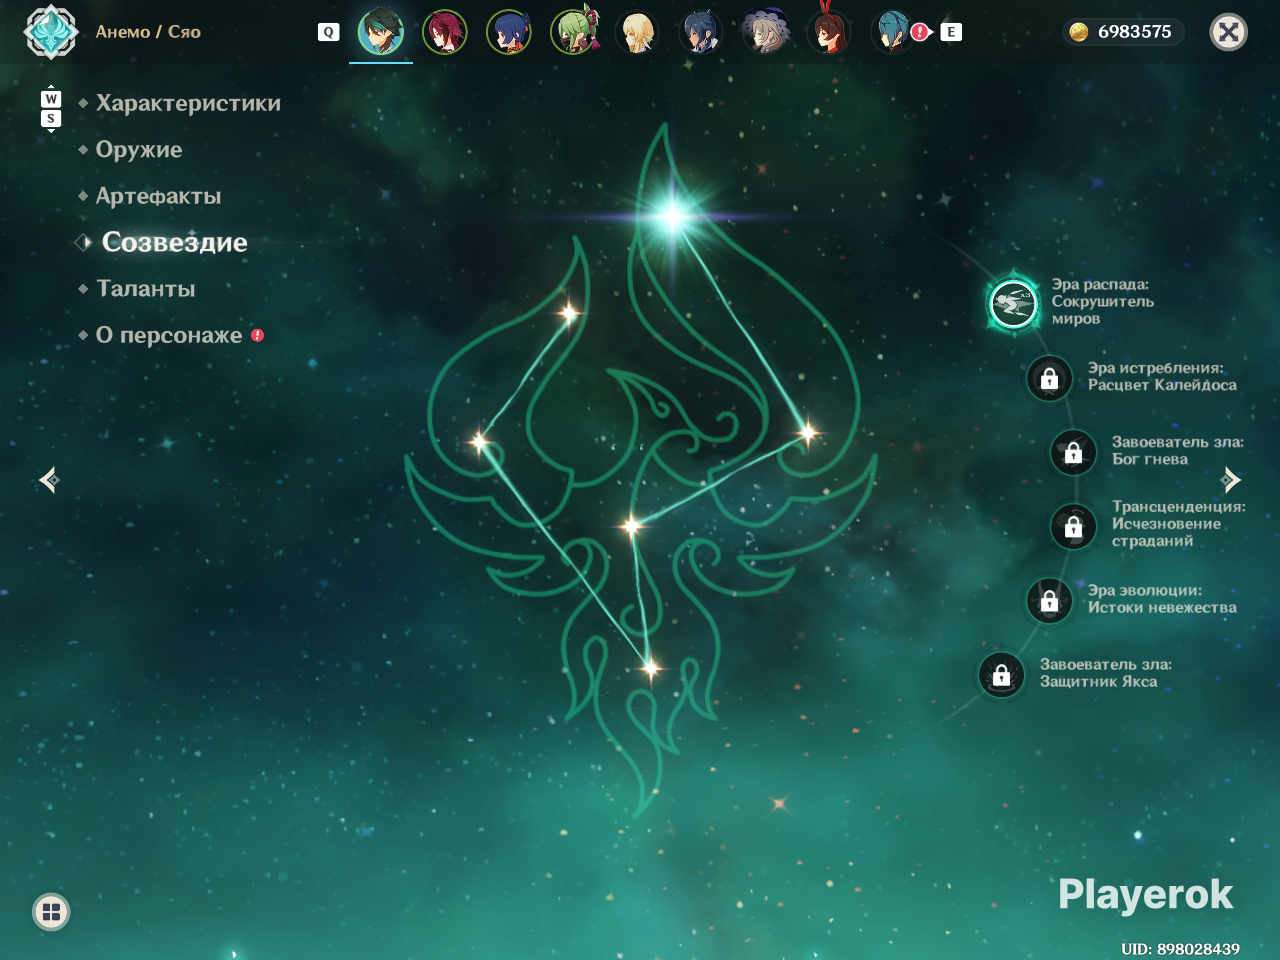Open the grid menu in the corner
This screenshot has height=960, width=1280.
click(x=51, y=911)
